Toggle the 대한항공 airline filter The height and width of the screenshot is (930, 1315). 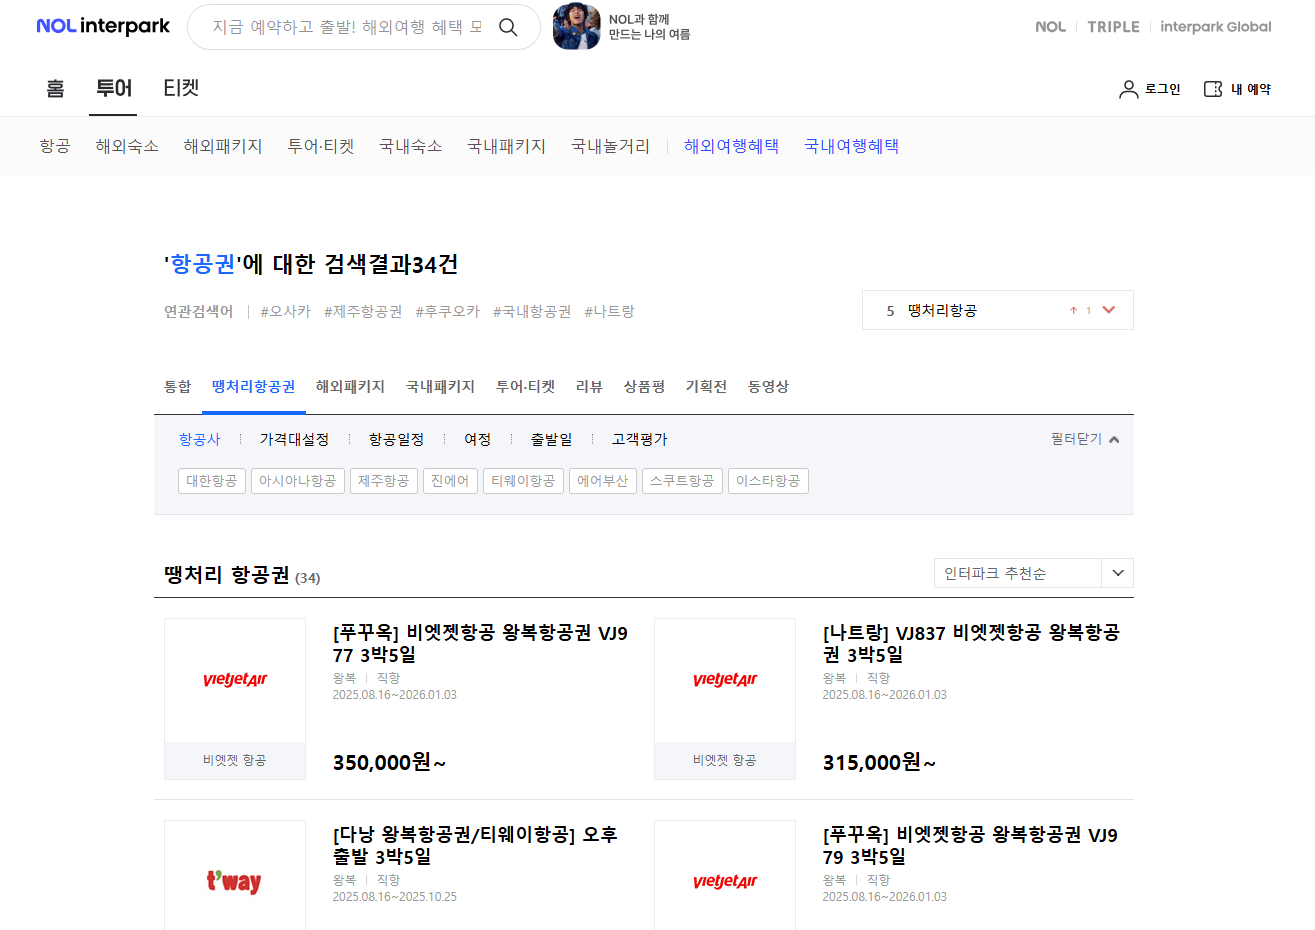[x=212, y=481]
